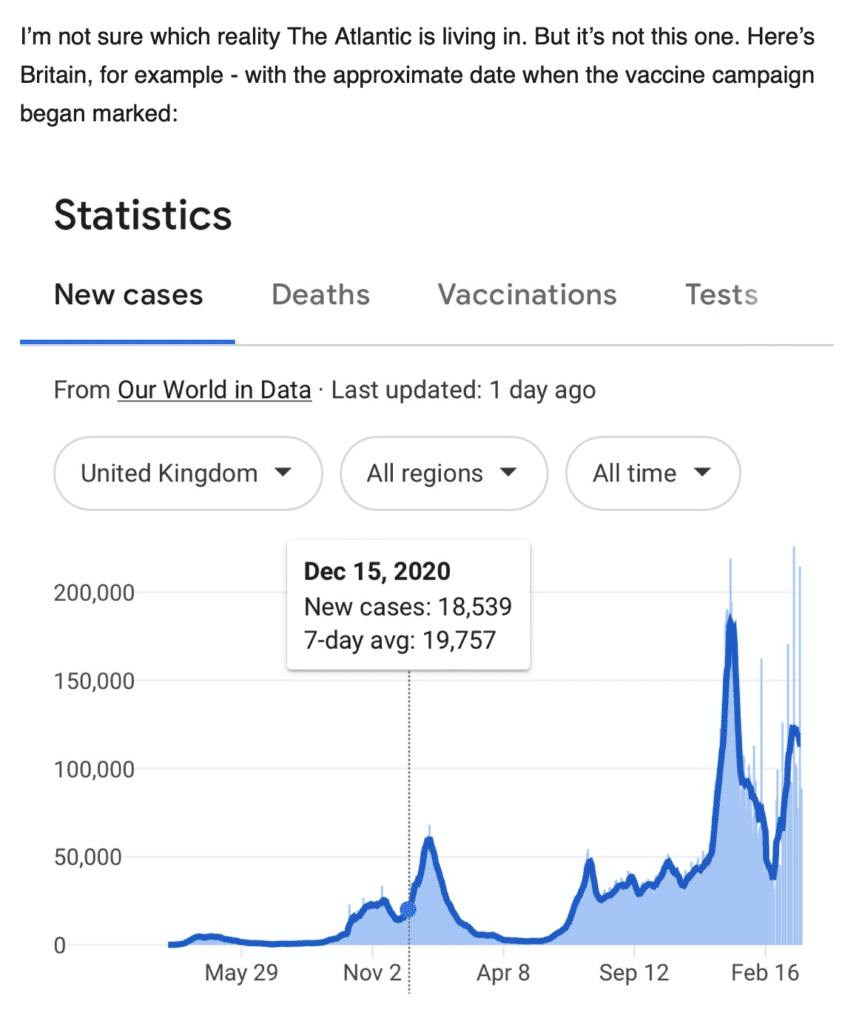Viewport: 842px width, 1024px height.
Task: Click the Feb 16 axis label
Action: tap(765, 972)
